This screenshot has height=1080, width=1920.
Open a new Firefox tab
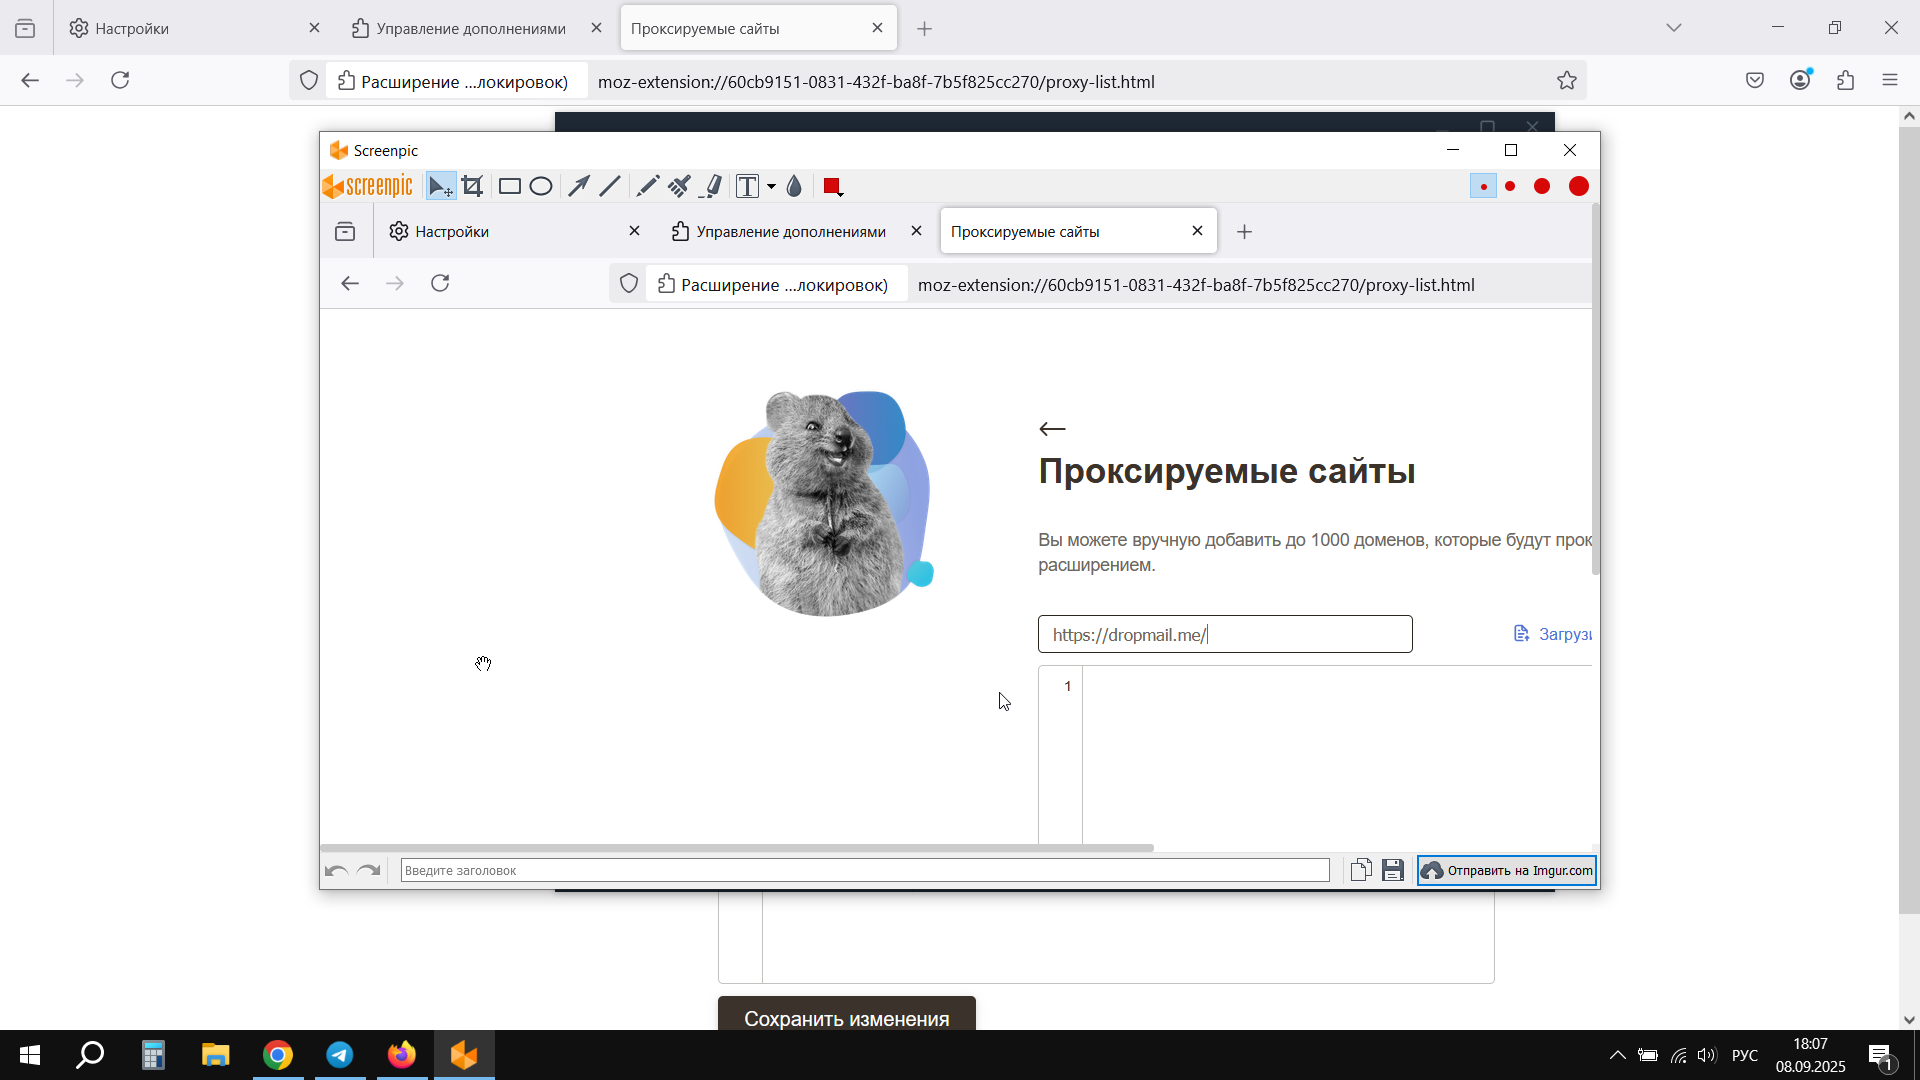(925, 29)
